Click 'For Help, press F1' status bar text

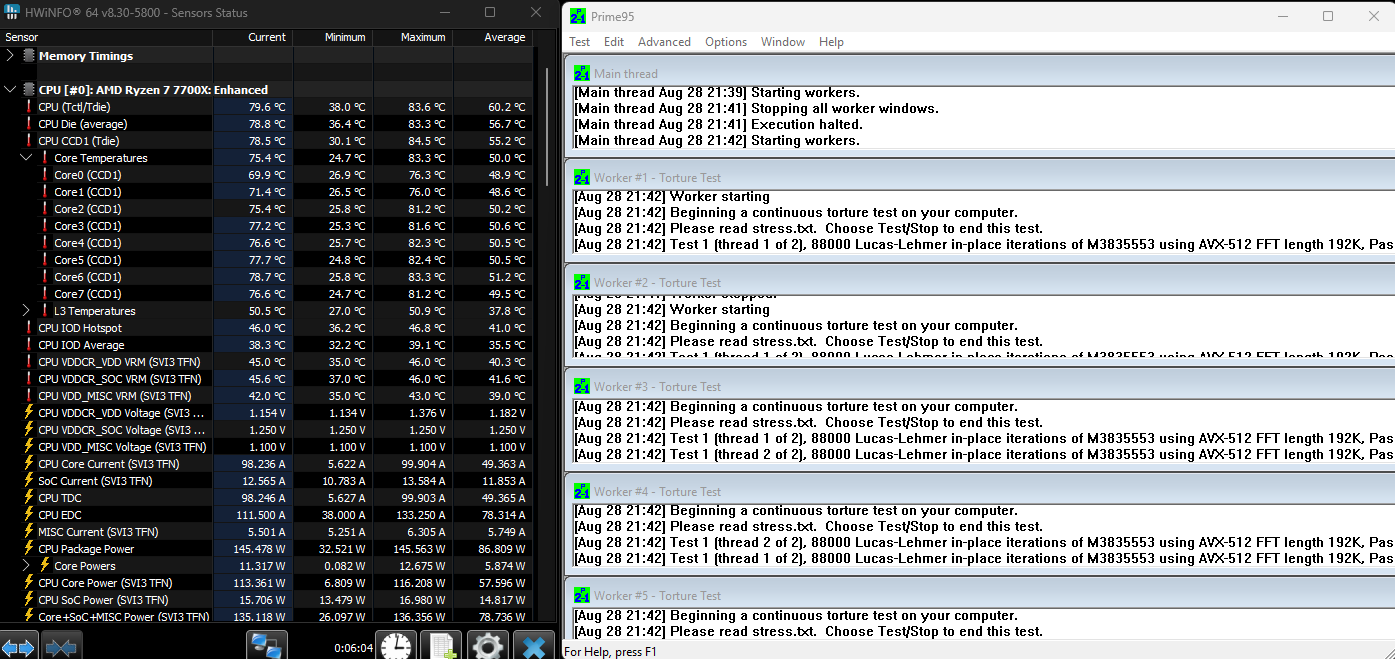pyautogui.click(x=610, y=651)
